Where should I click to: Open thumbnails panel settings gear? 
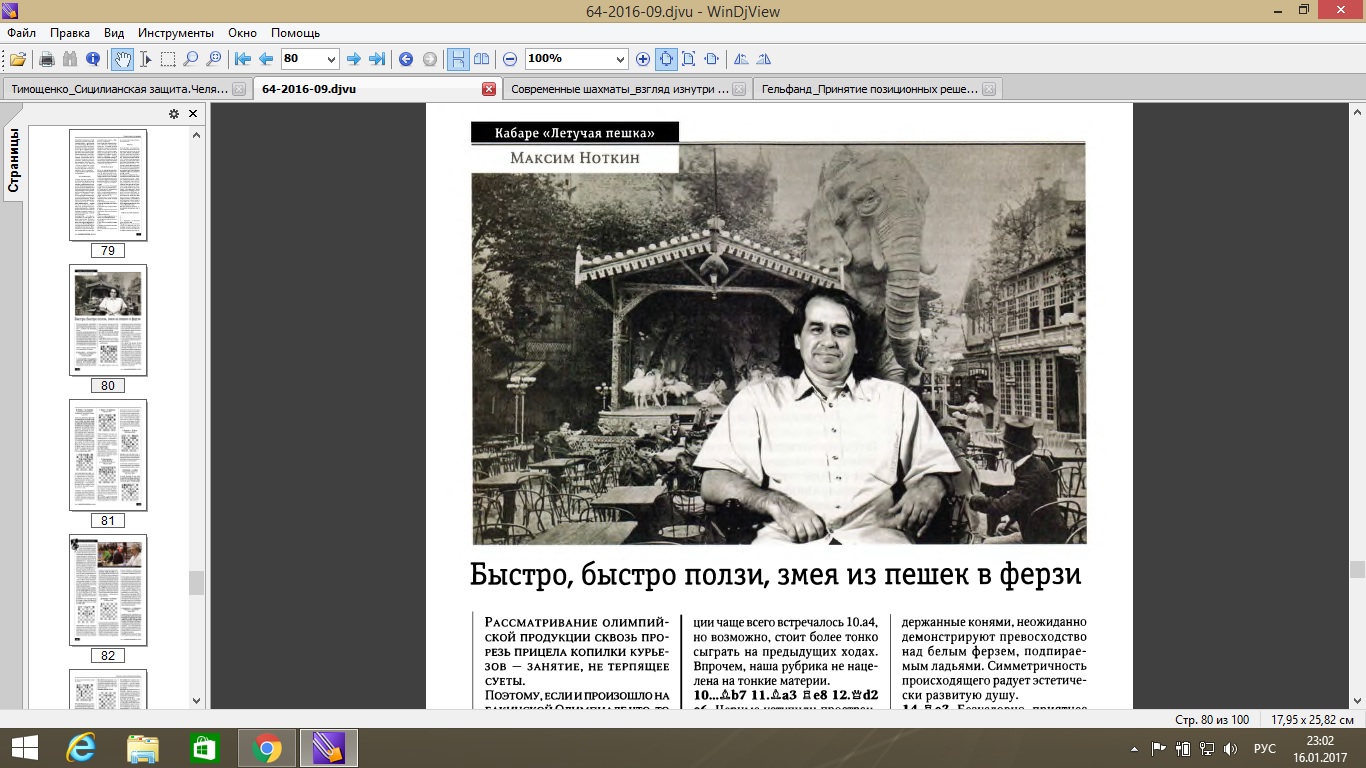coord(173,114)
